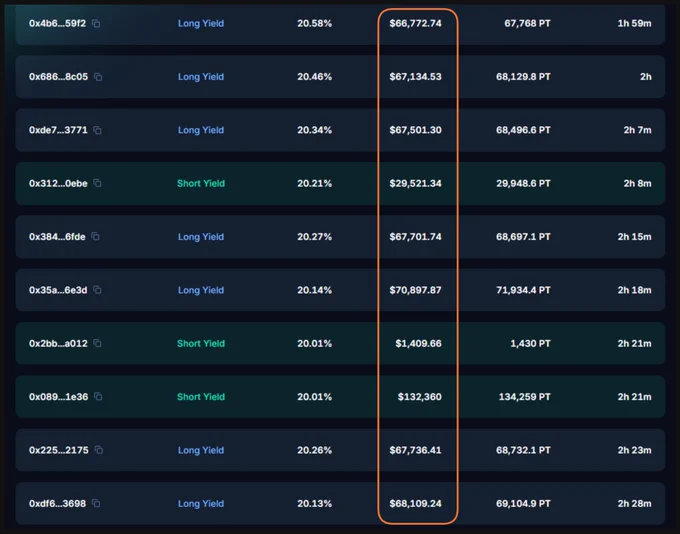Click the $67,701.74 amount
This screenshot has height=534, width=680.
[415, 237]
